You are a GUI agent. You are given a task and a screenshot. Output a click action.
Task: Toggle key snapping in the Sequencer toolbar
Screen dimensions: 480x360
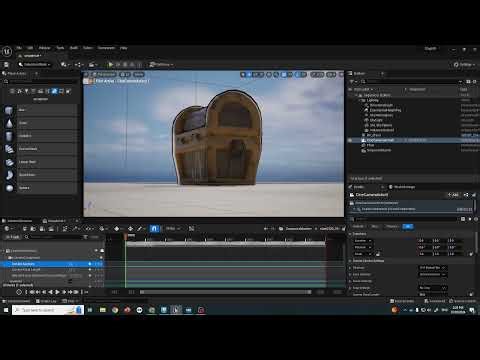154,229
